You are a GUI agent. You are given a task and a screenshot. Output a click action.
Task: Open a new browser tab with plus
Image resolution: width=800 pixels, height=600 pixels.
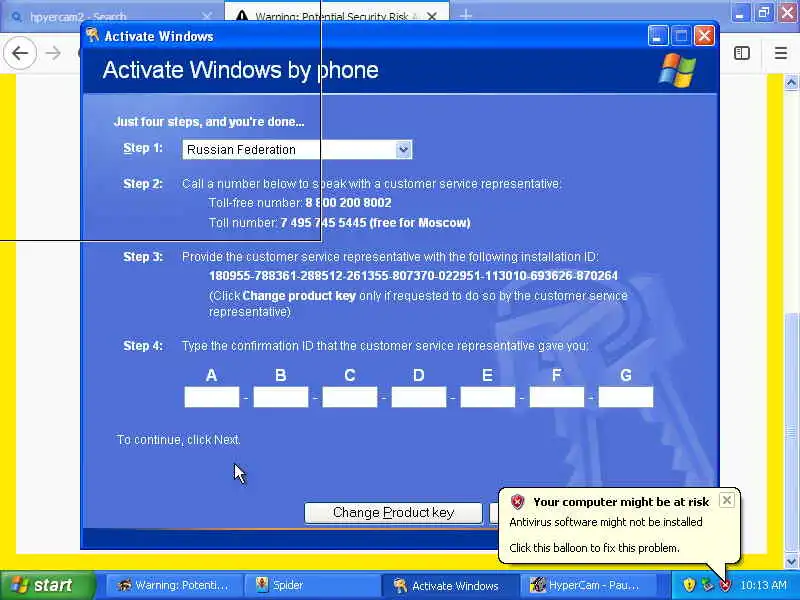pyautogui.click(x=466, y=15)
